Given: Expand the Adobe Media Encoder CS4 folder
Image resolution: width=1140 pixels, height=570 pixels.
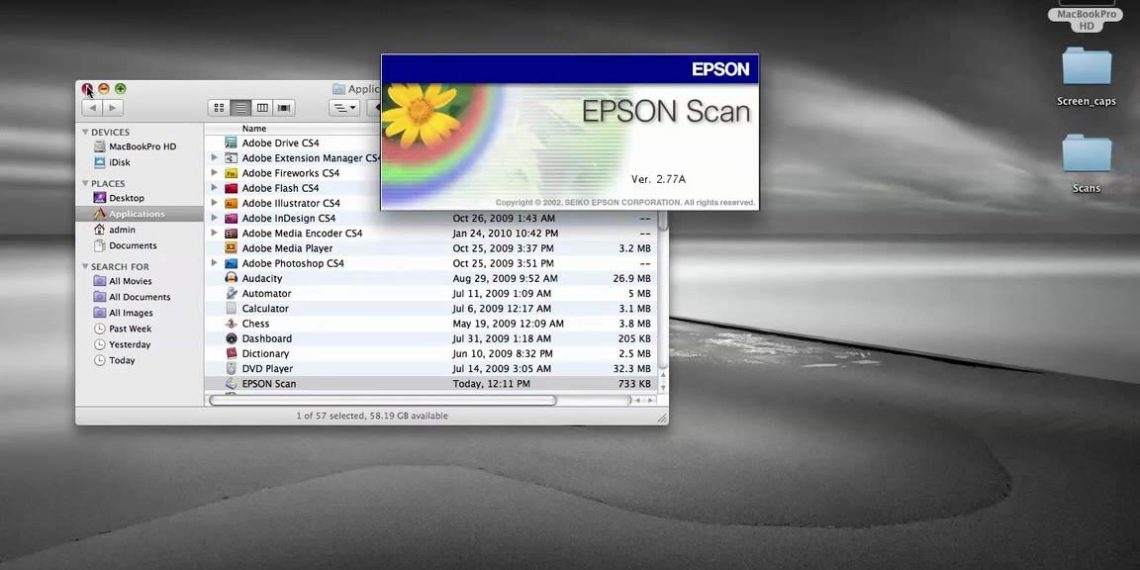Looking at the screenshot, I should [x=214, y=233].
